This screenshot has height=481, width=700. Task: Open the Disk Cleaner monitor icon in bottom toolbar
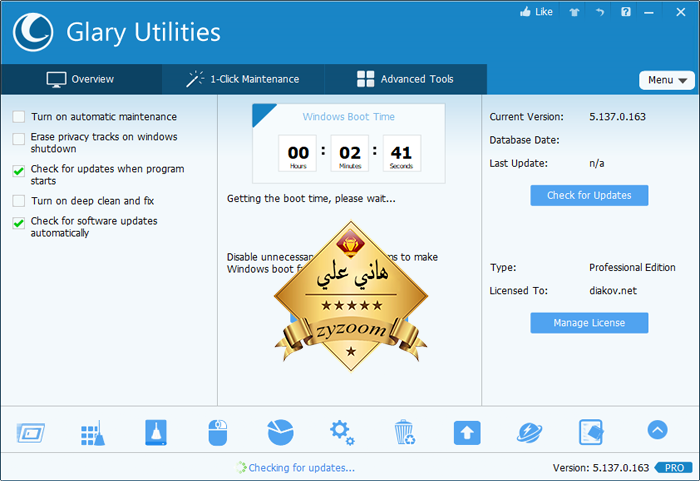[x=31, y=433]
